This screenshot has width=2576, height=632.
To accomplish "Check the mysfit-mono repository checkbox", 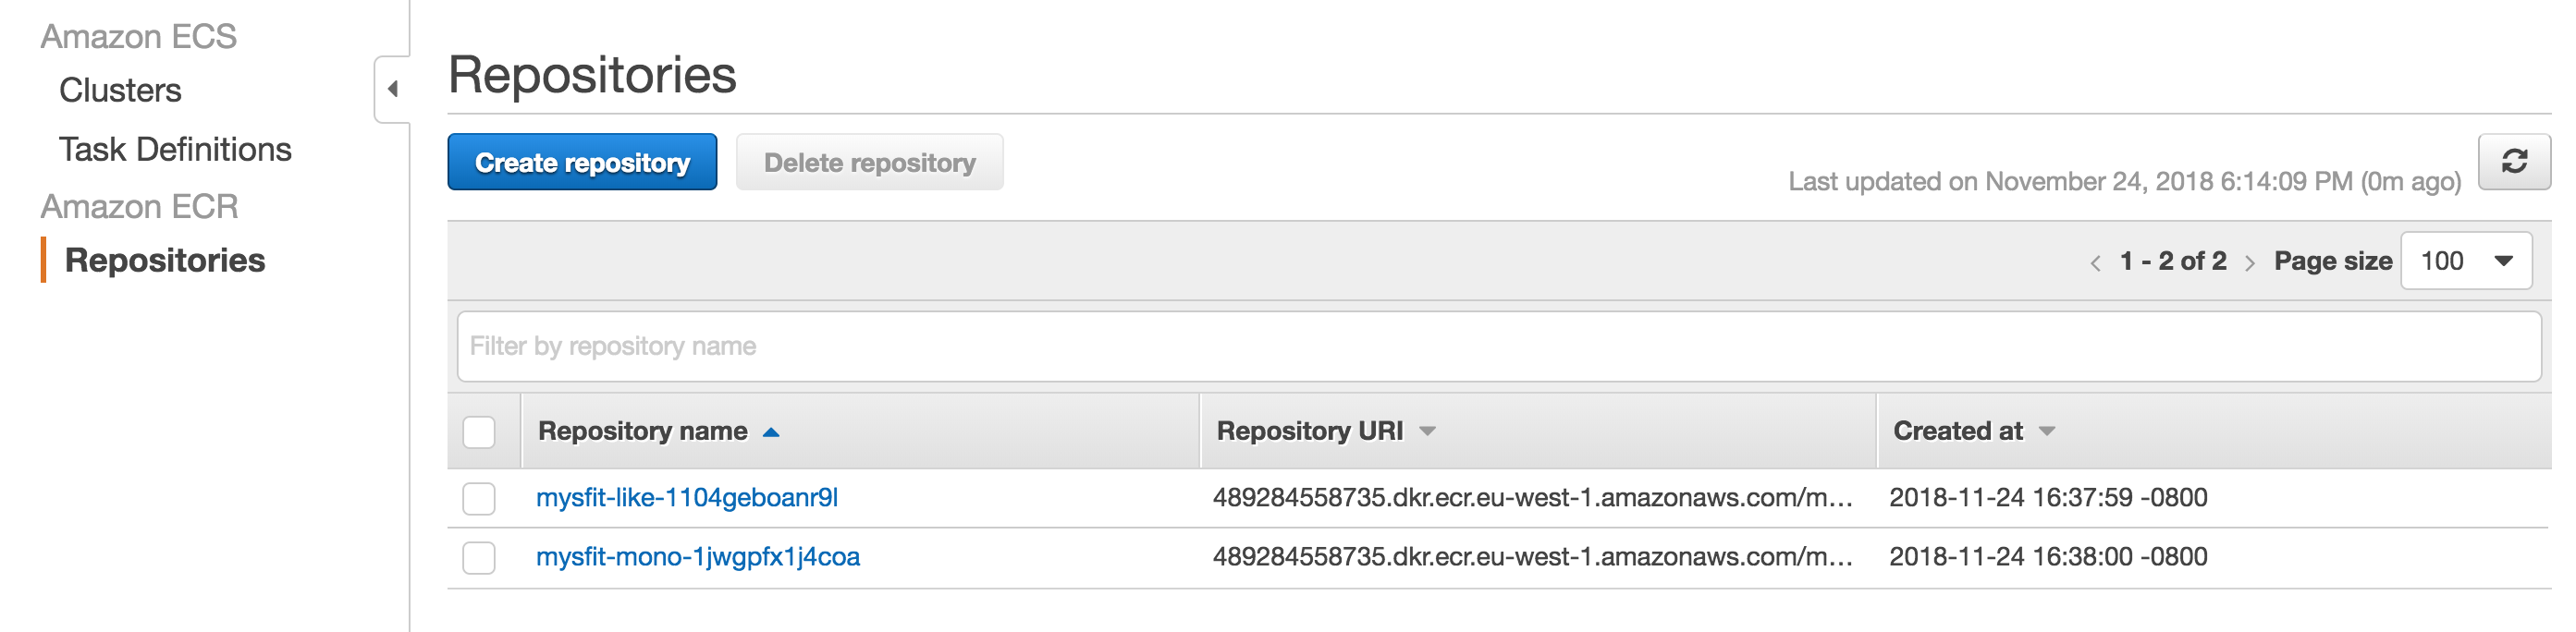I will click(x=479, y=558).
